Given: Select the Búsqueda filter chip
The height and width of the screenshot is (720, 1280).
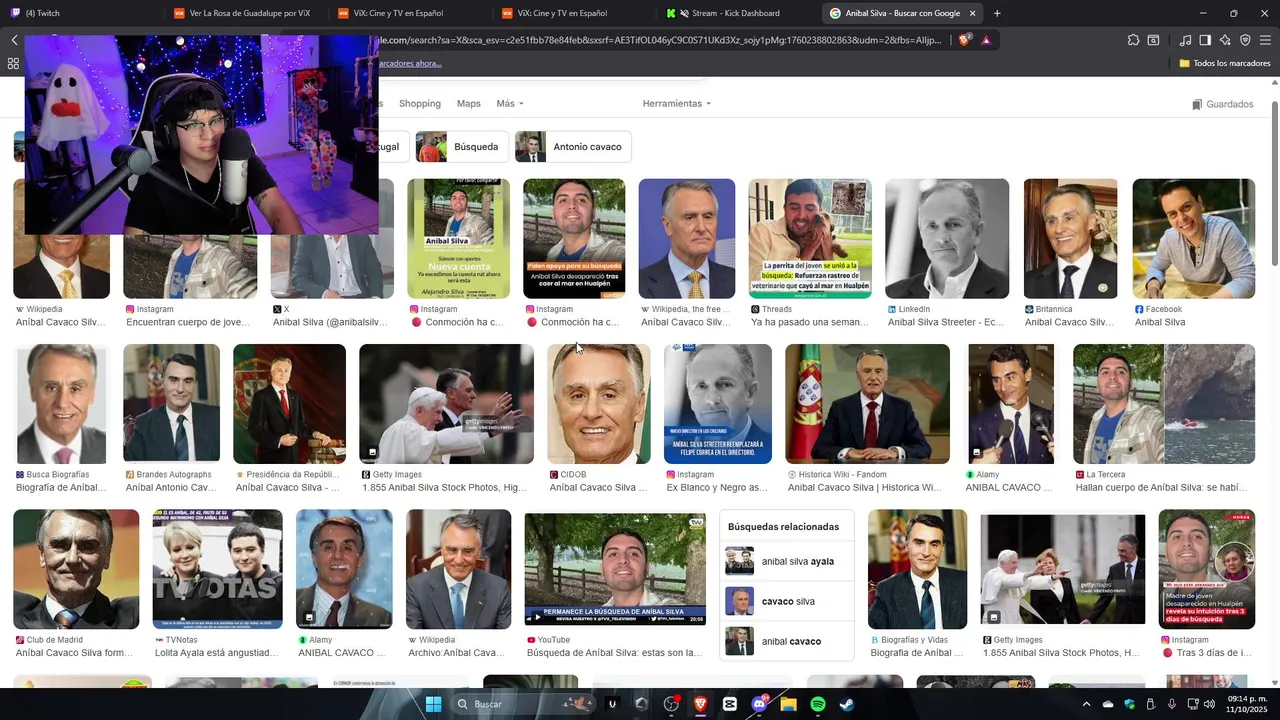Looking at the screenshot, I should tap(462, 146).
